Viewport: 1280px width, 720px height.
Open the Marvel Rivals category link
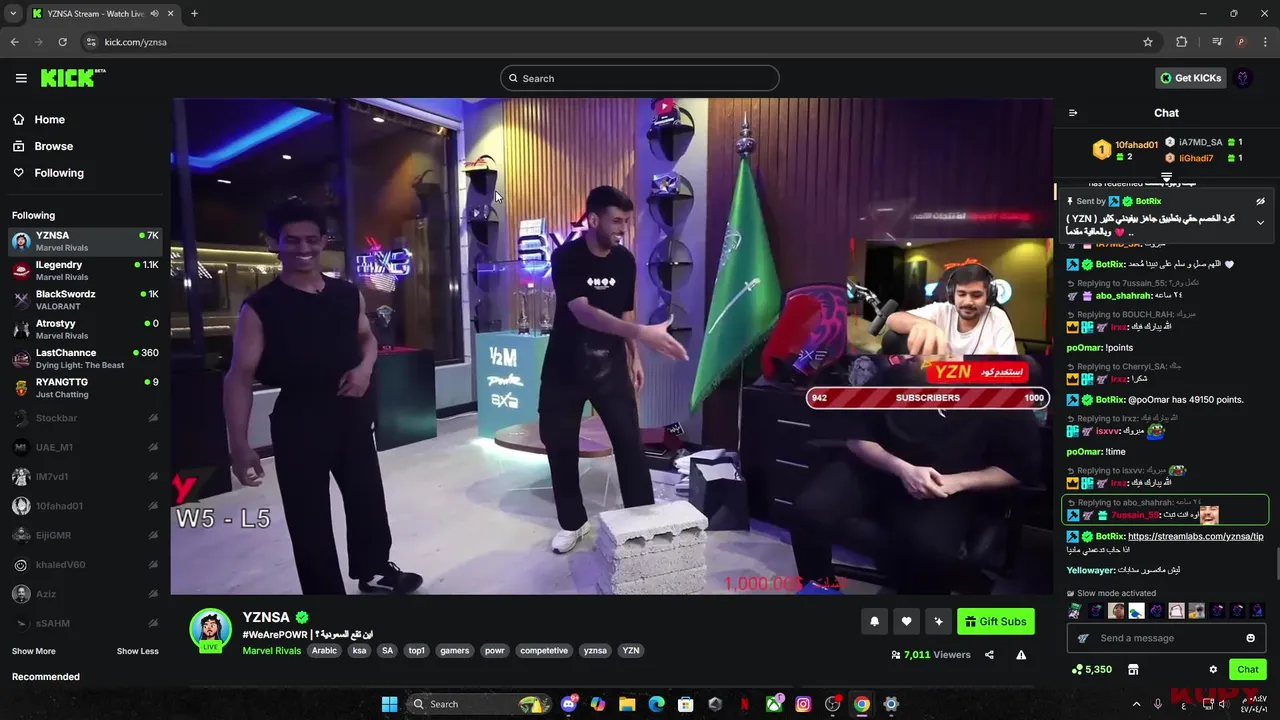click(271, 651)
